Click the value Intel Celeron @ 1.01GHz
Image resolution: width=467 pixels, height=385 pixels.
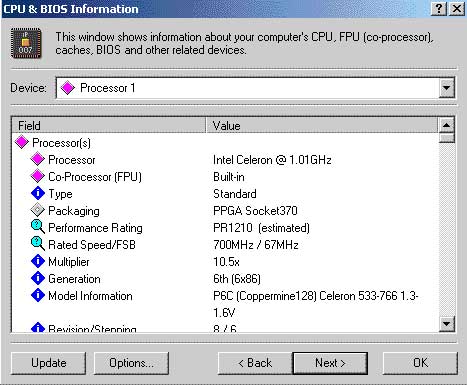(x=272, y=160)
